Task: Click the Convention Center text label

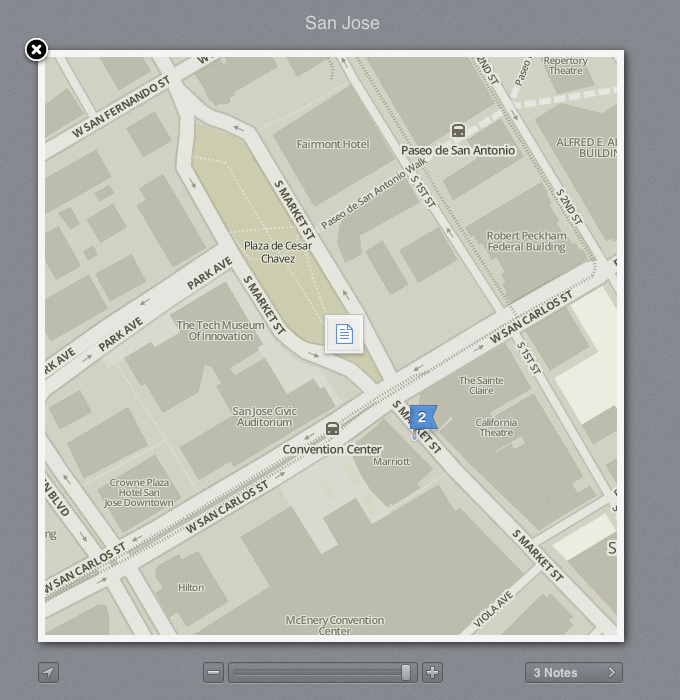Action: pos(332,449)
